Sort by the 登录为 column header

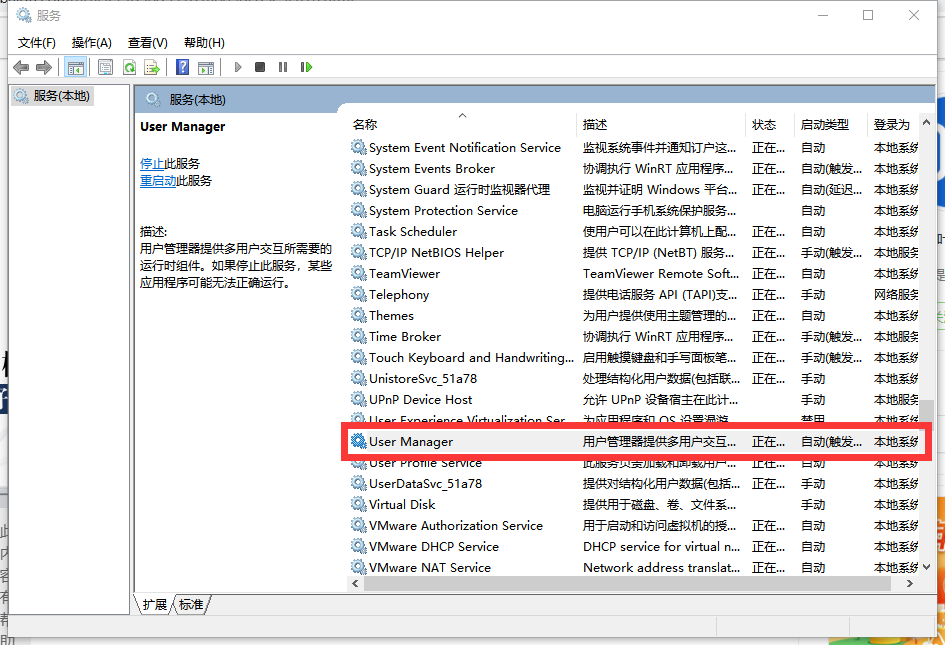click(x=893, y=124)
